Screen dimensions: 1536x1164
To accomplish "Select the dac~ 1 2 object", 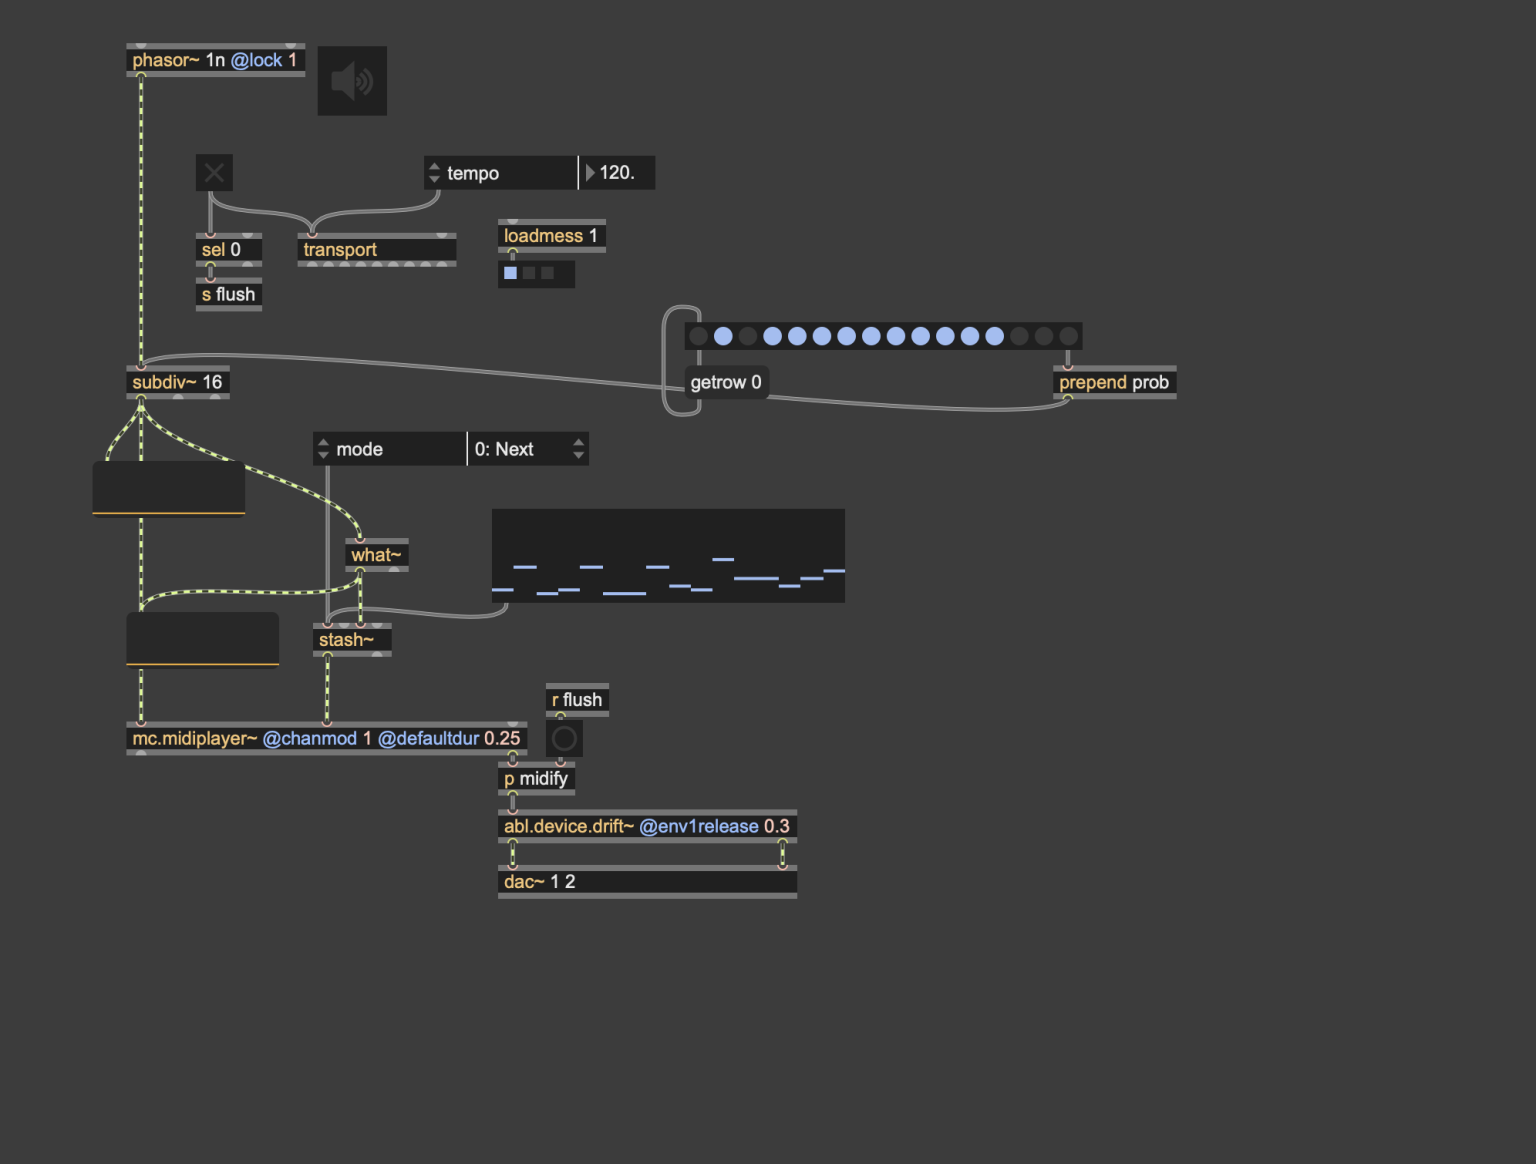I will [647, 882].
